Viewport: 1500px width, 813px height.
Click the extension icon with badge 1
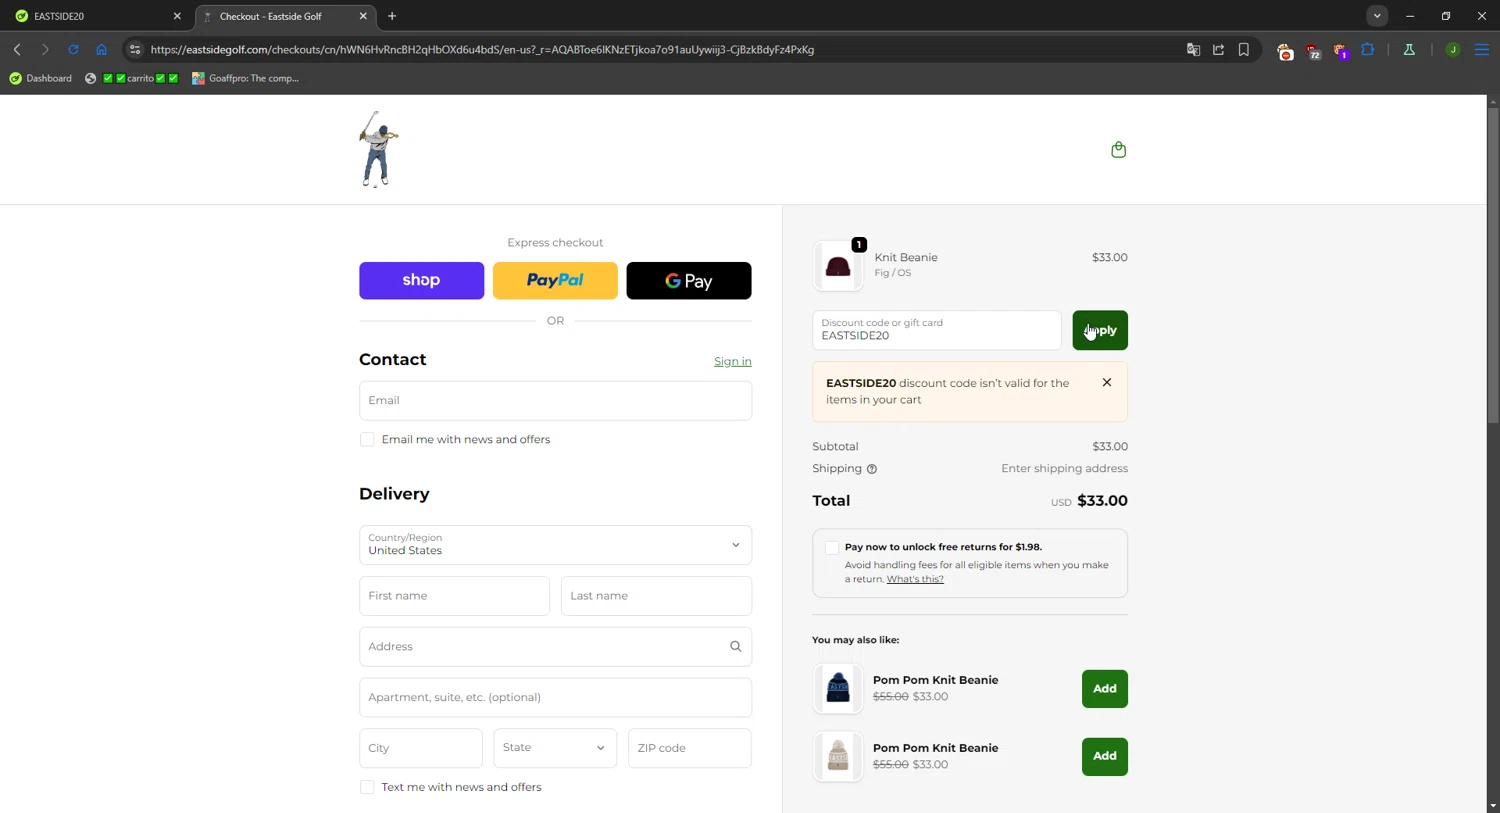point(1341,51)
